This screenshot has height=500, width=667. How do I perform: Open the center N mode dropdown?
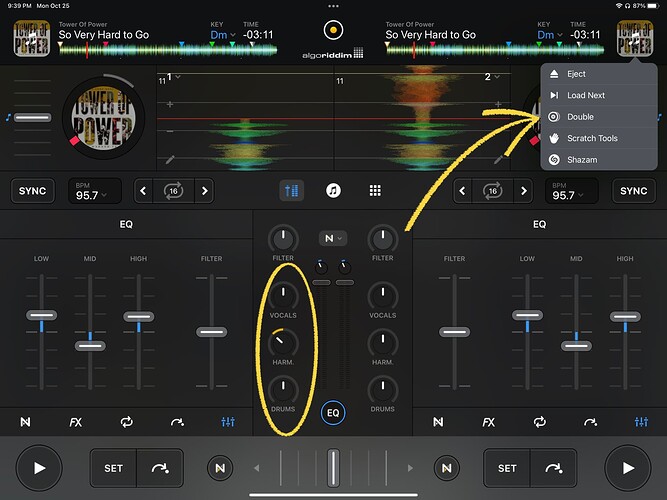tap(333, 238)
